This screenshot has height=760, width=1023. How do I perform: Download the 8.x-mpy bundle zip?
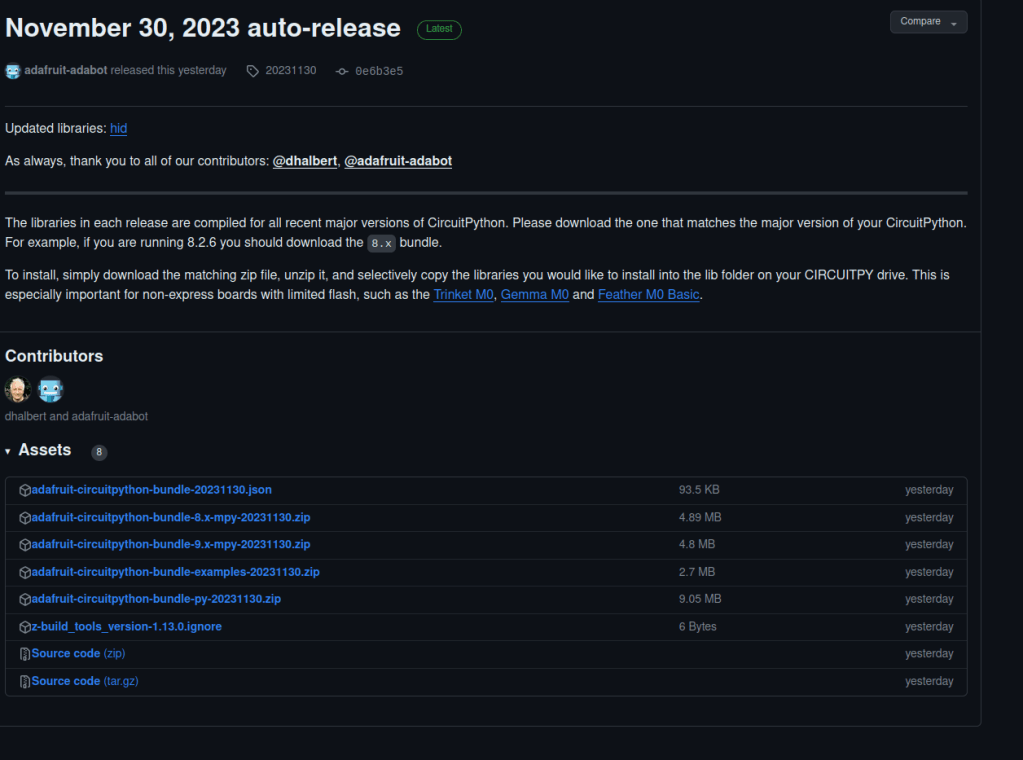point(171,518)
